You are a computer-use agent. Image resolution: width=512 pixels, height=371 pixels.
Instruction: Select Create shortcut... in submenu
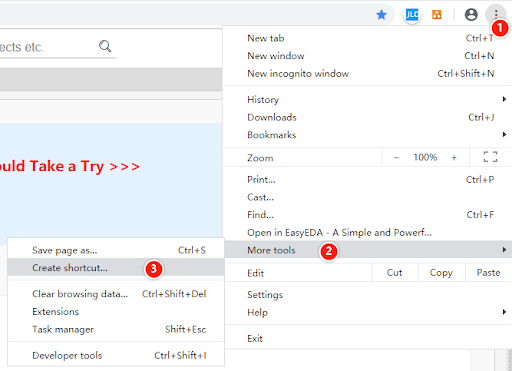pyautogui.click(x=116, y=268)
